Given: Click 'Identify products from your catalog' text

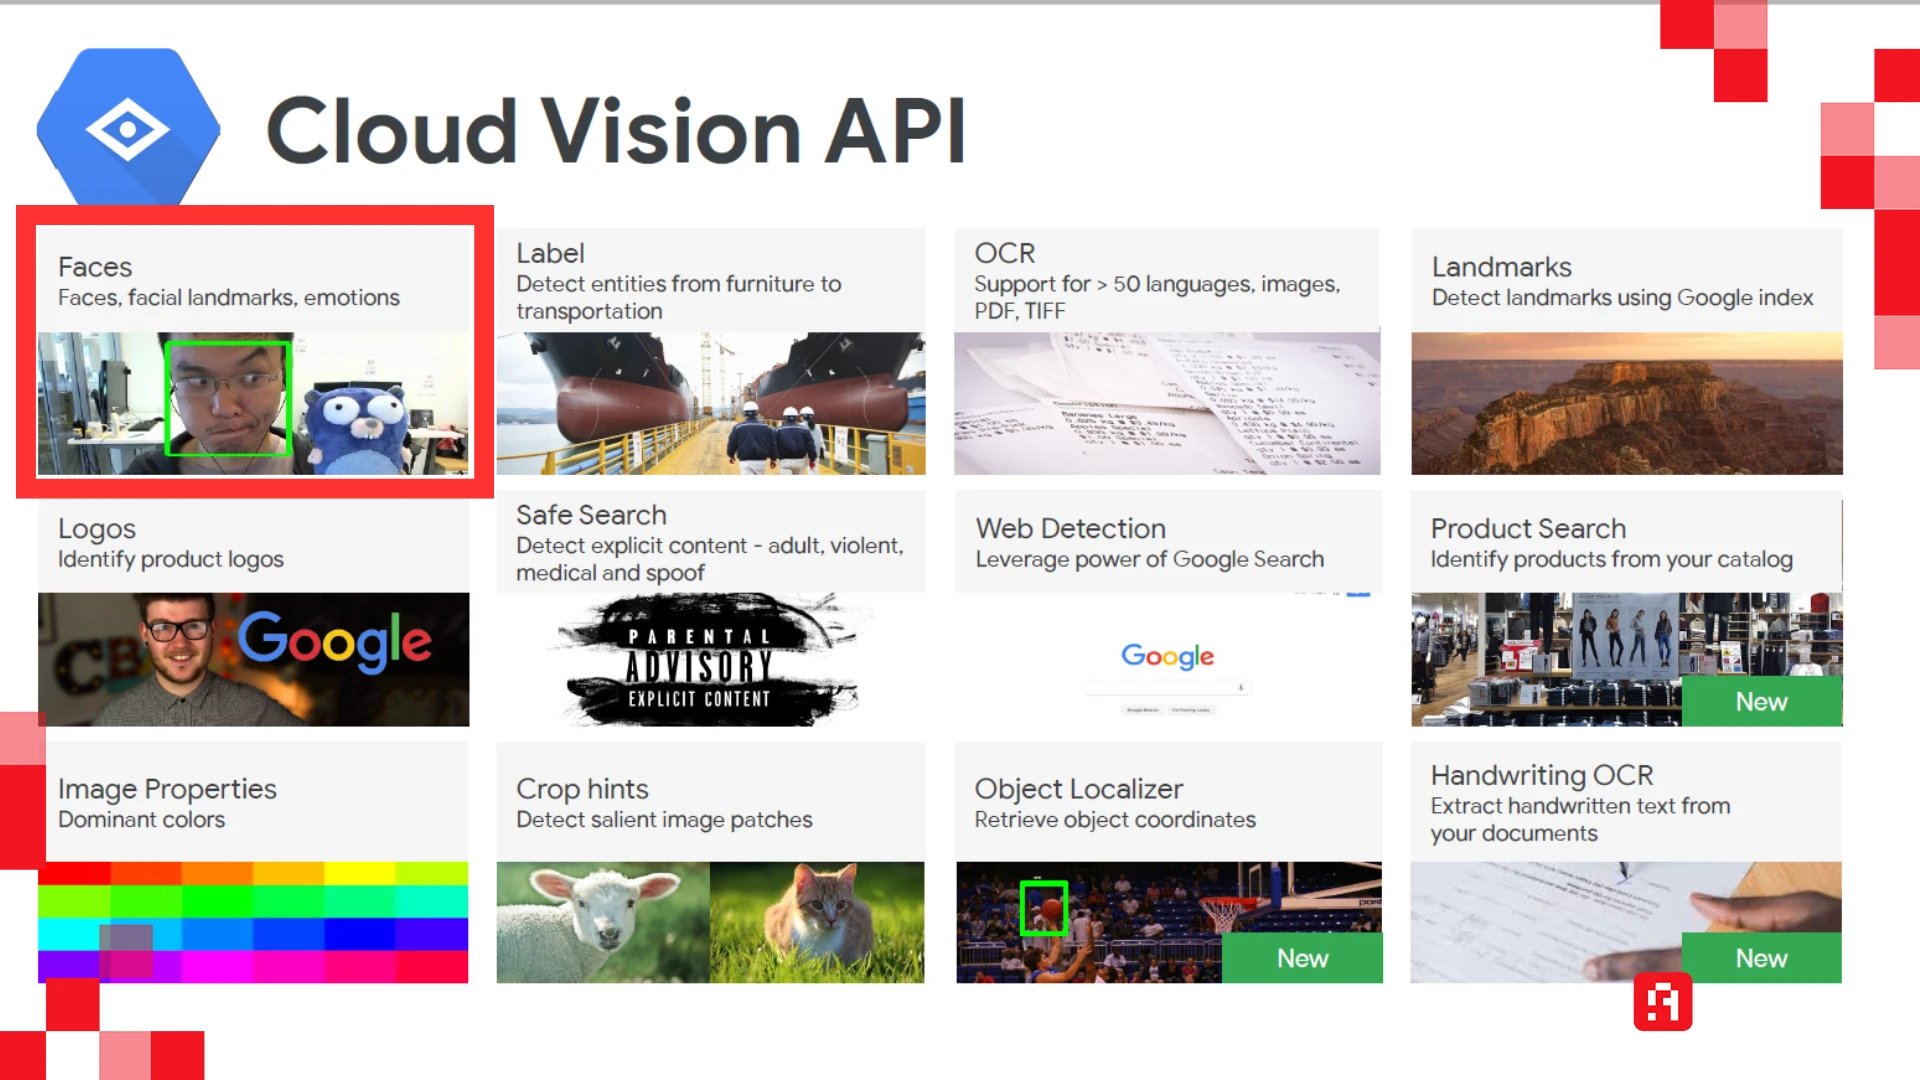Looking at the screenshot, I should tap(1612, 560).
